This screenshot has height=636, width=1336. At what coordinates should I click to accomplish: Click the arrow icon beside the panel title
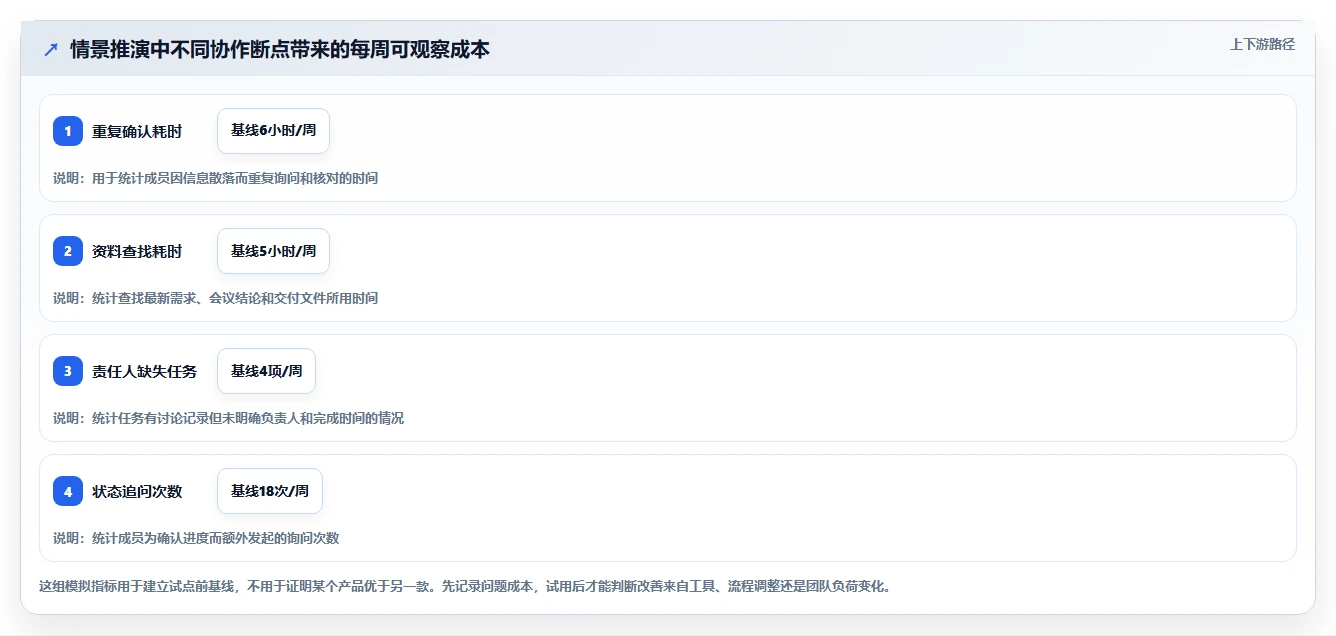click(x=51, y=49)
